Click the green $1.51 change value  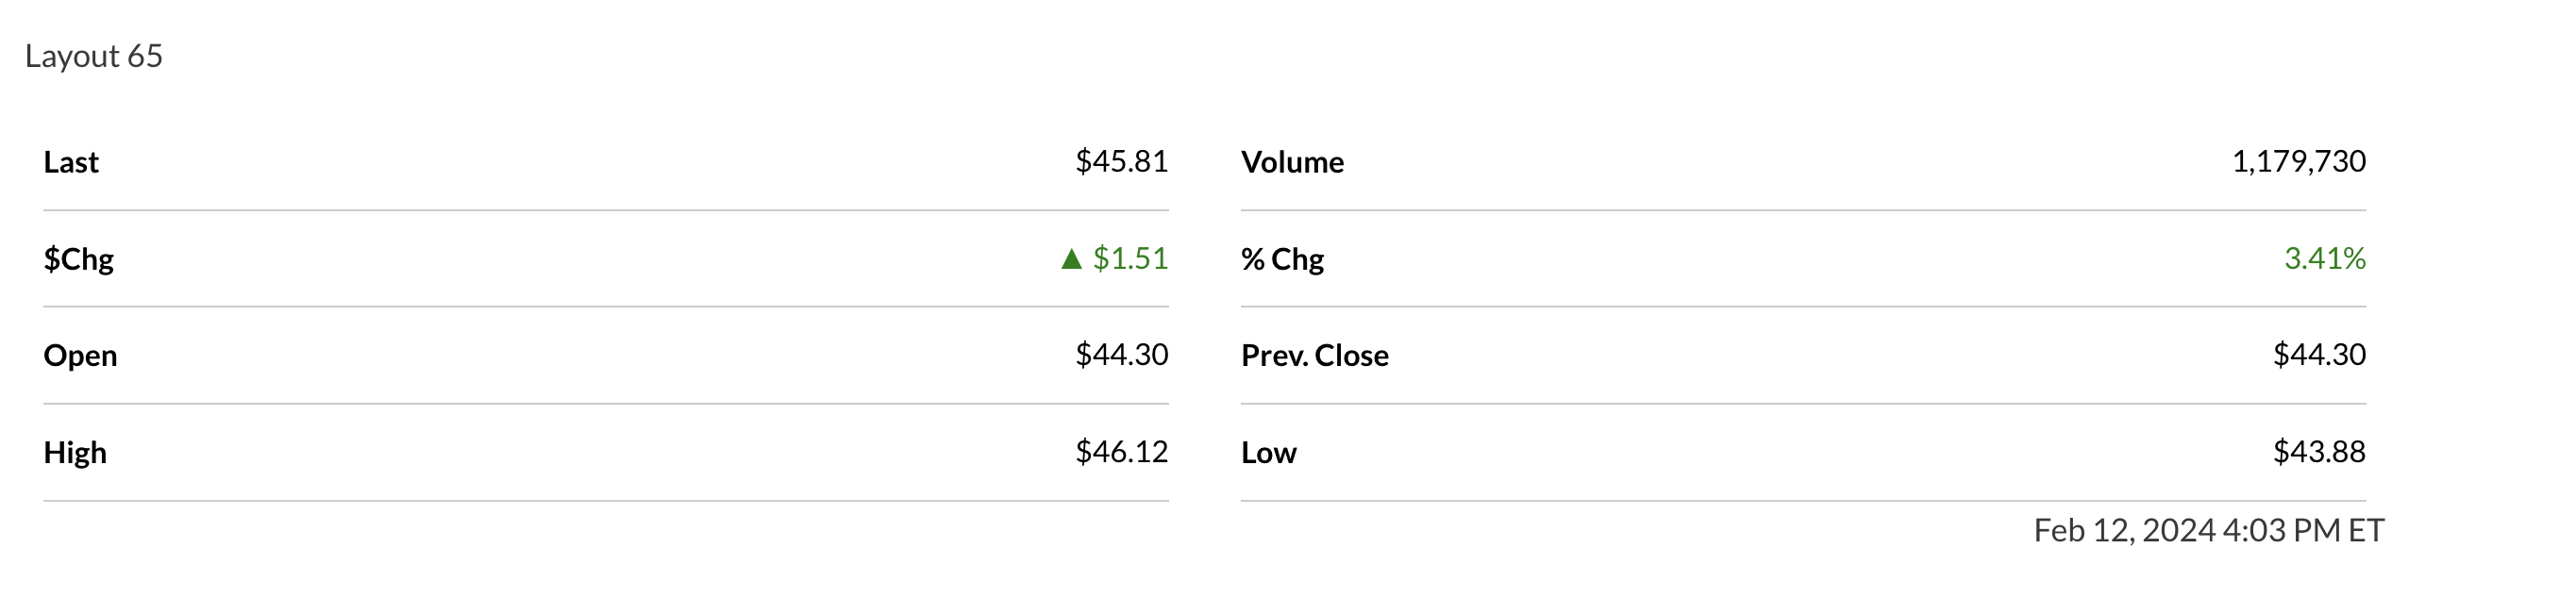click(x=1130, y=259)
